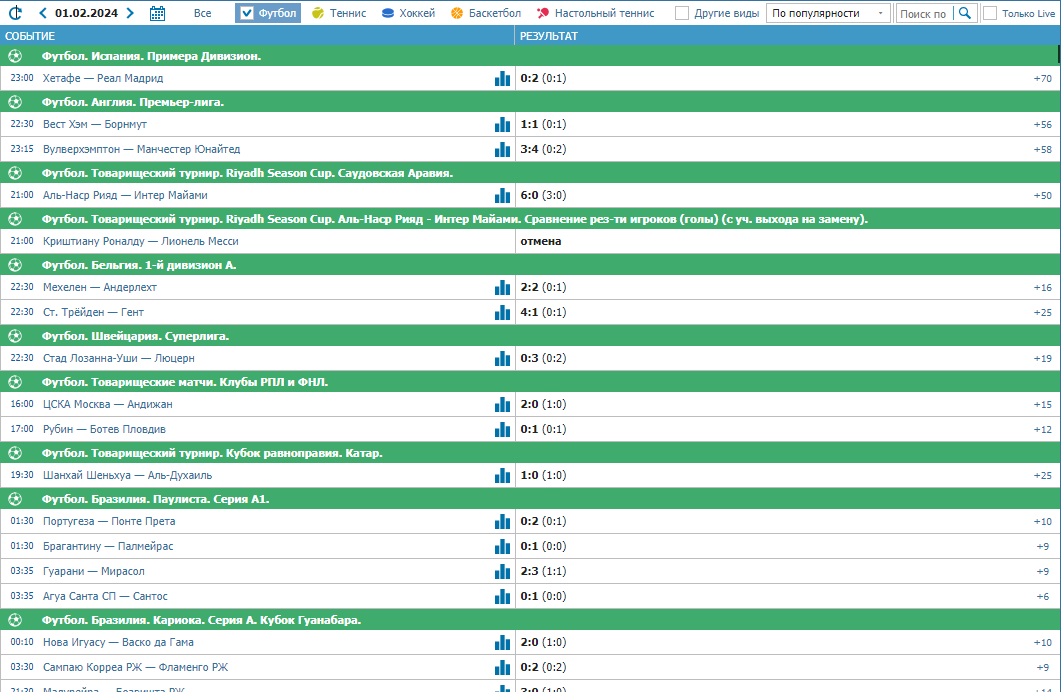Collapse the Англия. Премьер-лига section
The width and height of the screenshot is (1061, 692).
coord(530,102)
